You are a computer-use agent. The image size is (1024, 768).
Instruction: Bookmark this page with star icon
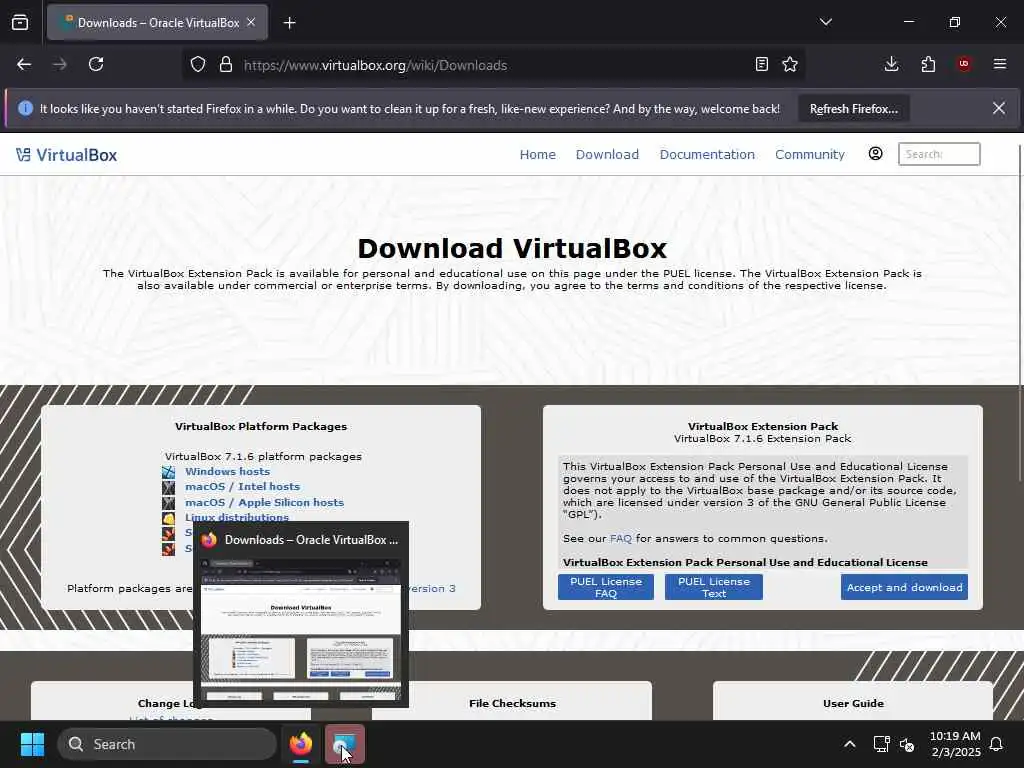tap(790, 65)
